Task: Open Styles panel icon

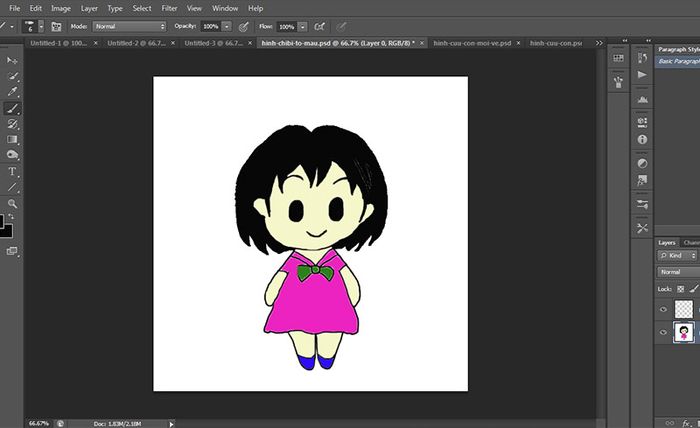Action: tap(642, 180)
